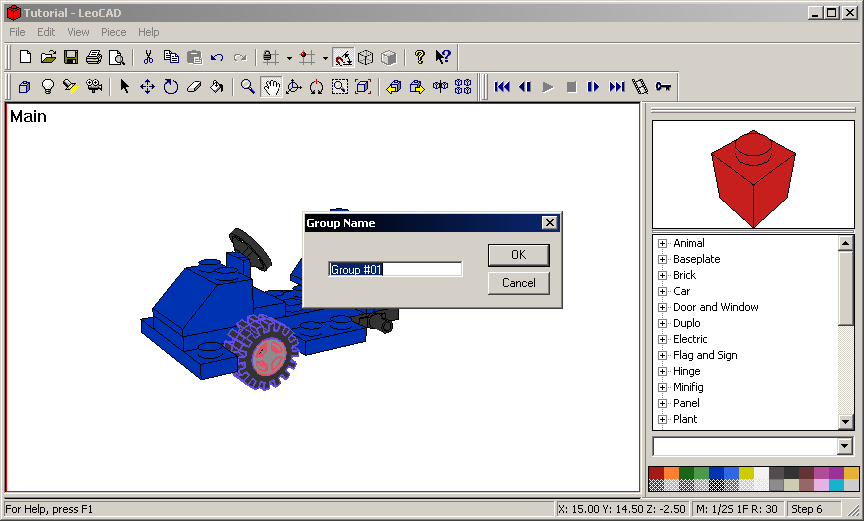Open the View menu
Viewport: 864px width, 521px height.
tap(78, 32)
